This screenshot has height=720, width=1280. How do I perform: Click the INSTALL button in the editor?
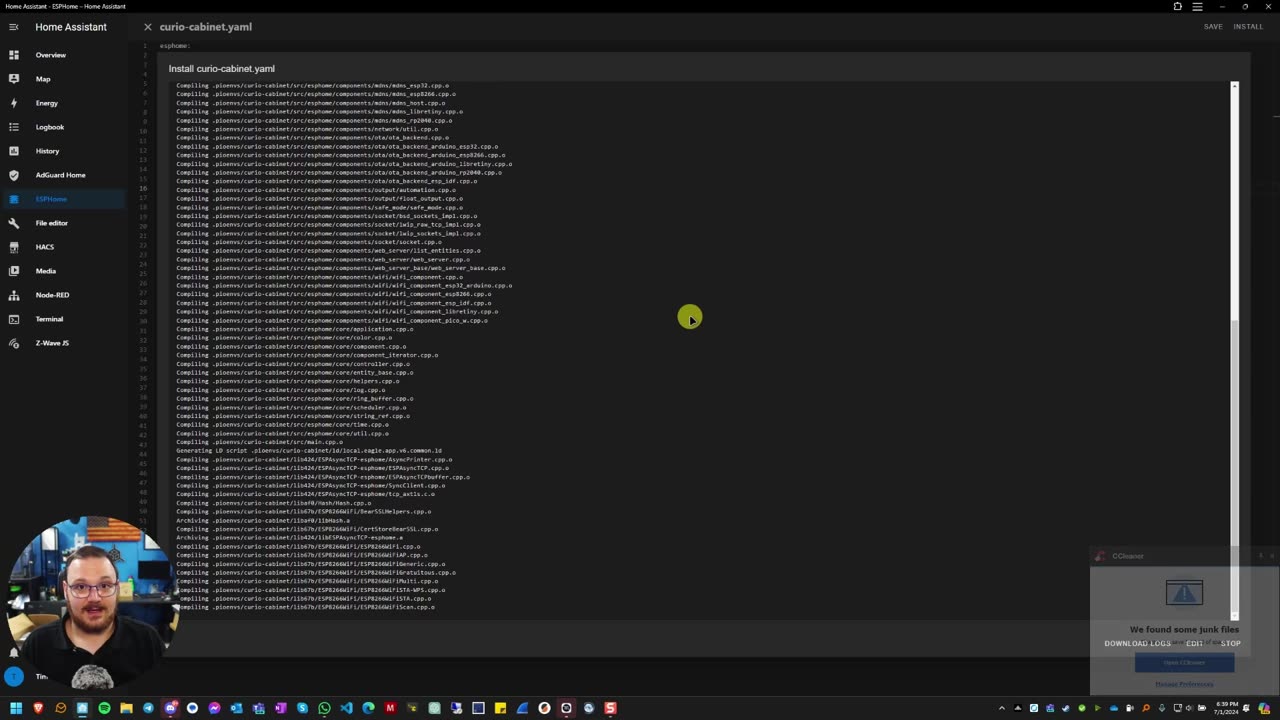(x=1248, y=27)
